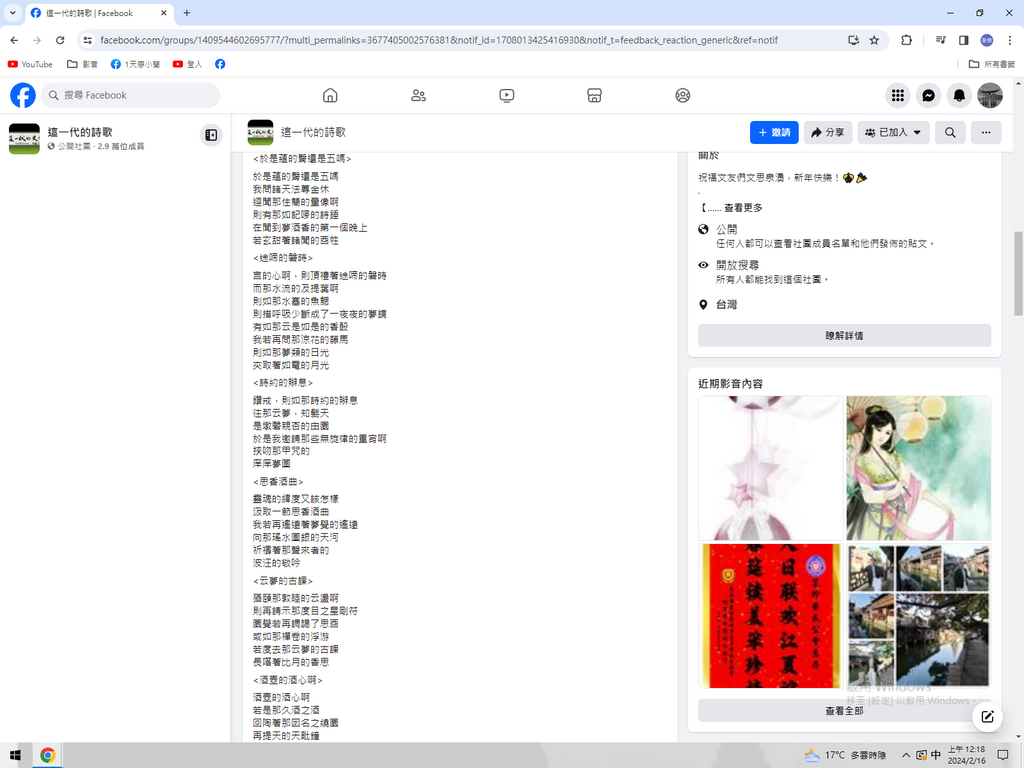Search within group using magnifier icon
Image resolution: width=1024 pixels, height=768 pixels.
pyautogui.click(x=950, y=132)
